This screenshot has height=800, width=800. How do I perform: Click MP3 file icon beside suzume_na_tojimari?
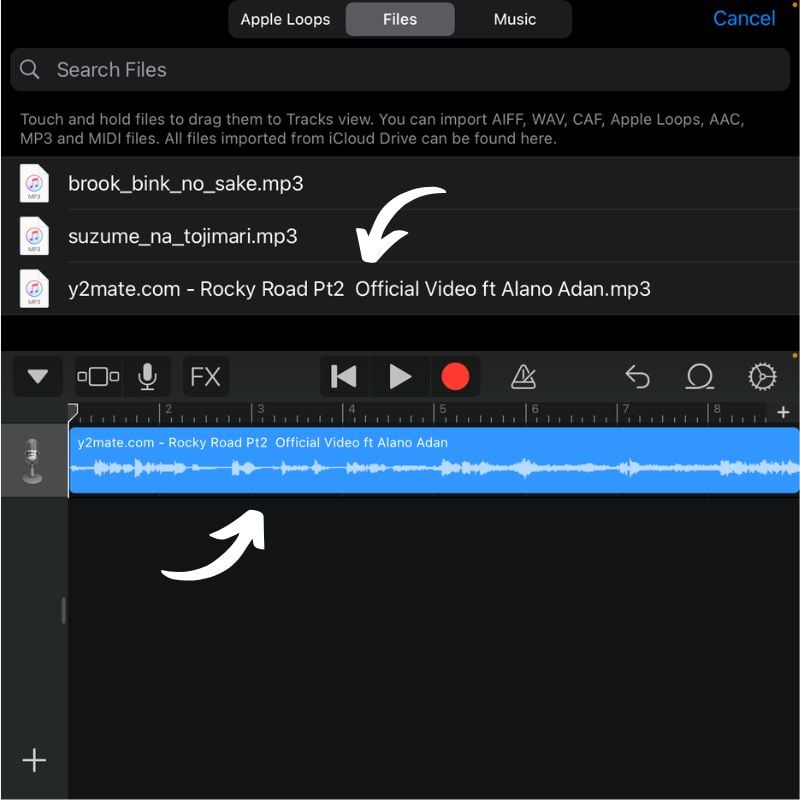(34, 236)
